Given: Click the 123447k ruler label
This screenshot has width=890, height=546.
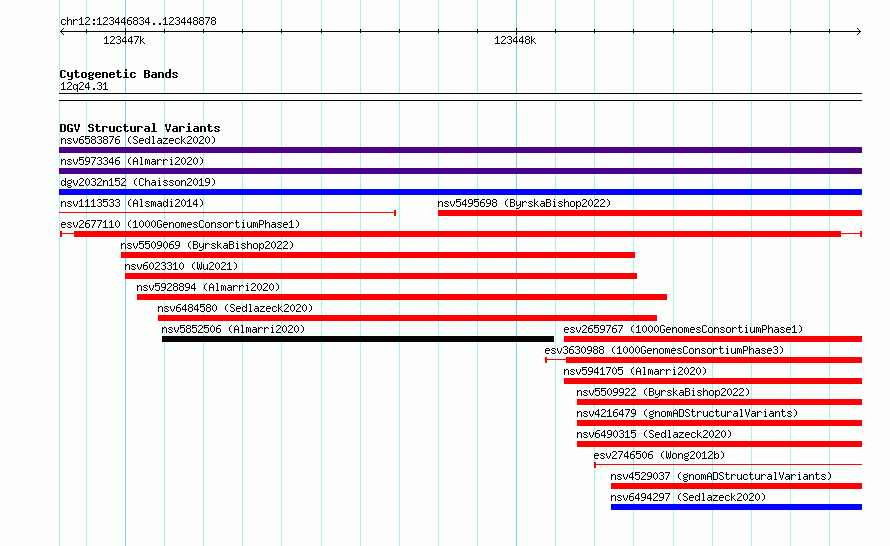Looking at the screenshot, I should click(124, 40).
